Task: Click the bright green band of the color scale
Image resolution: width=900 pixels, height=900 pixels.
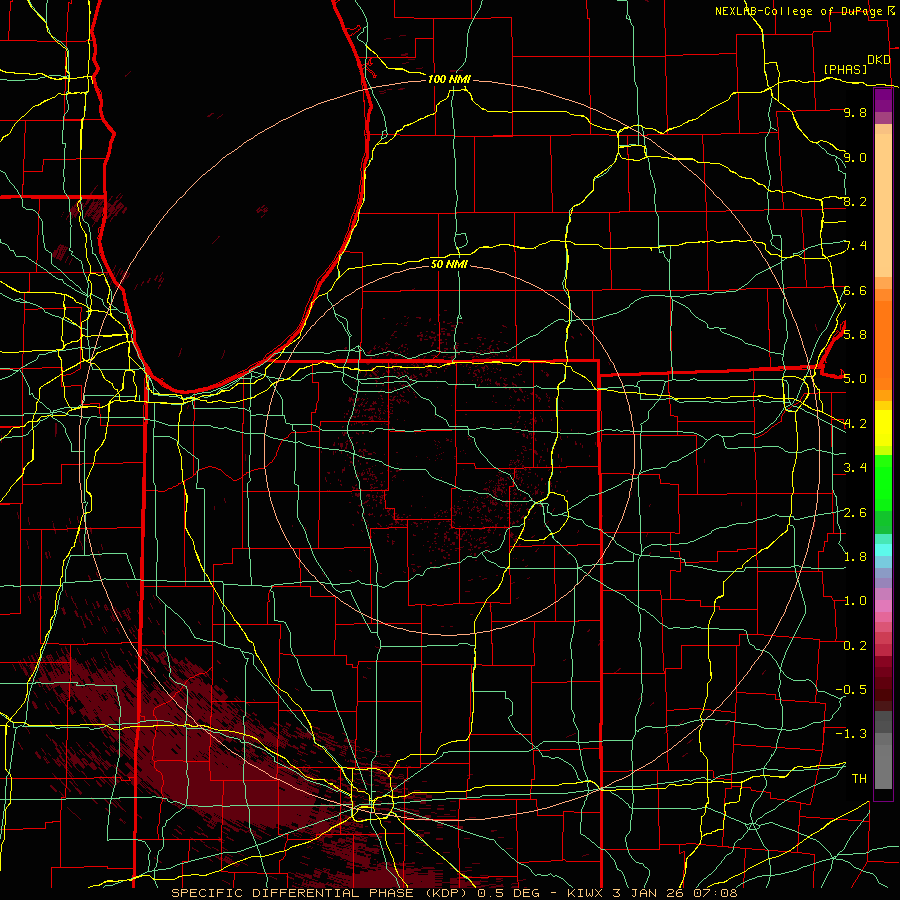Action: click(883, 482)
